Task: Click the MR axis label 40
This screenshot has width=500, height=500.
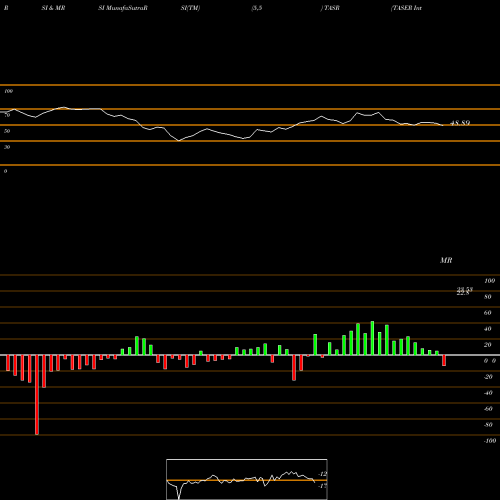Action: pyautogui.click(x=488, y=329)
